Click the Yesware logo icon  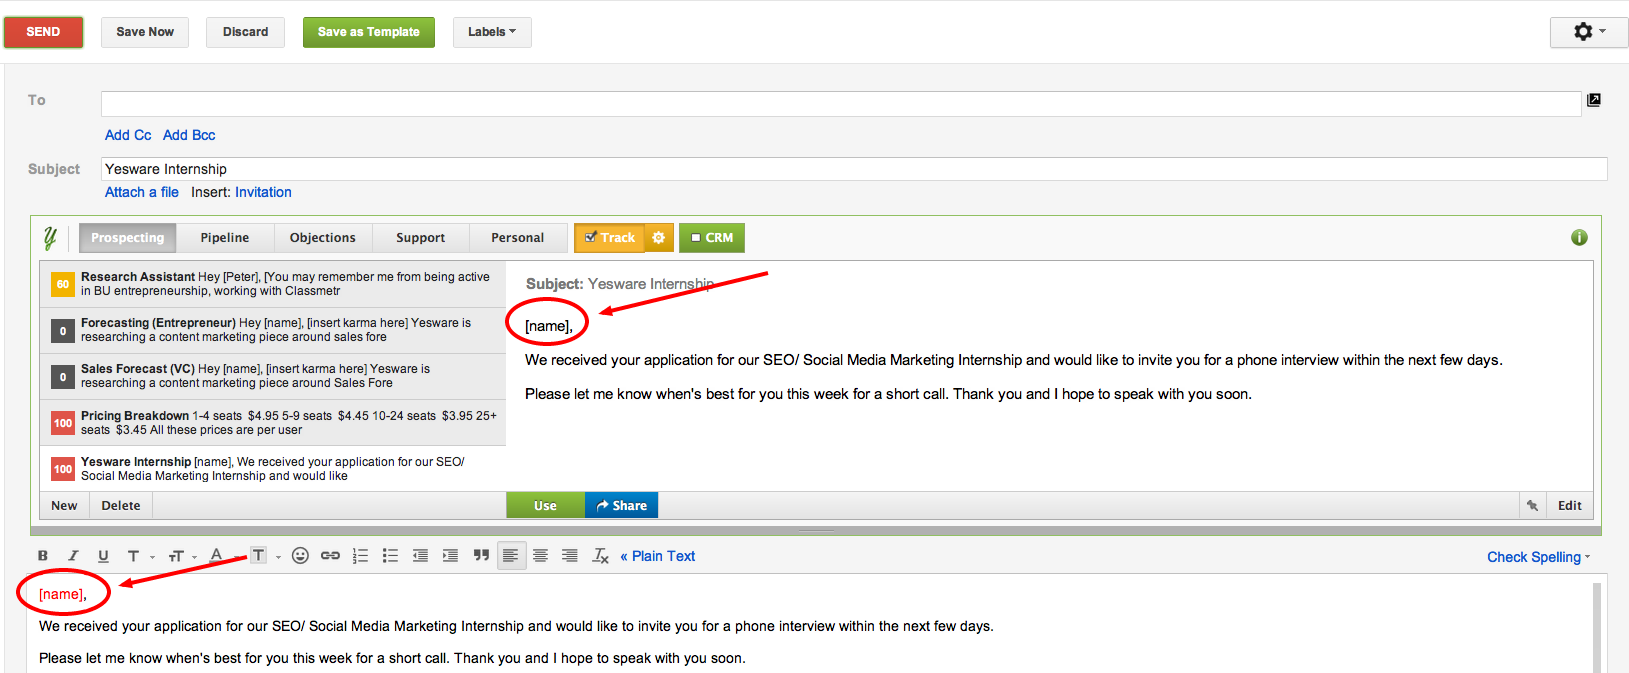pos(50,238)
